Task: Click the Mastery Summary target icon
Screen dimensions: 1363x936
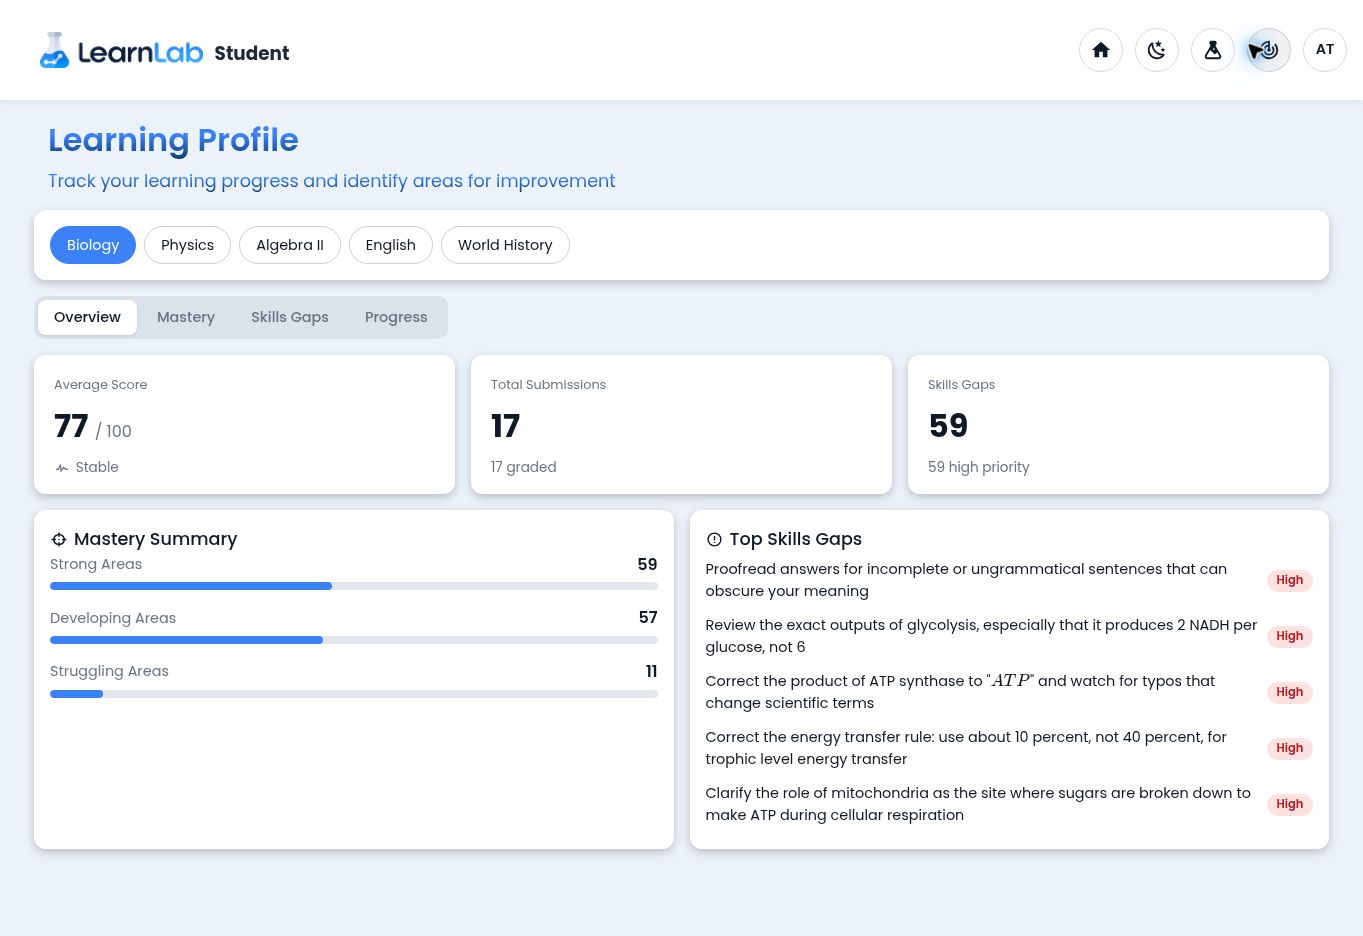Action: click(x=59, y=539)
